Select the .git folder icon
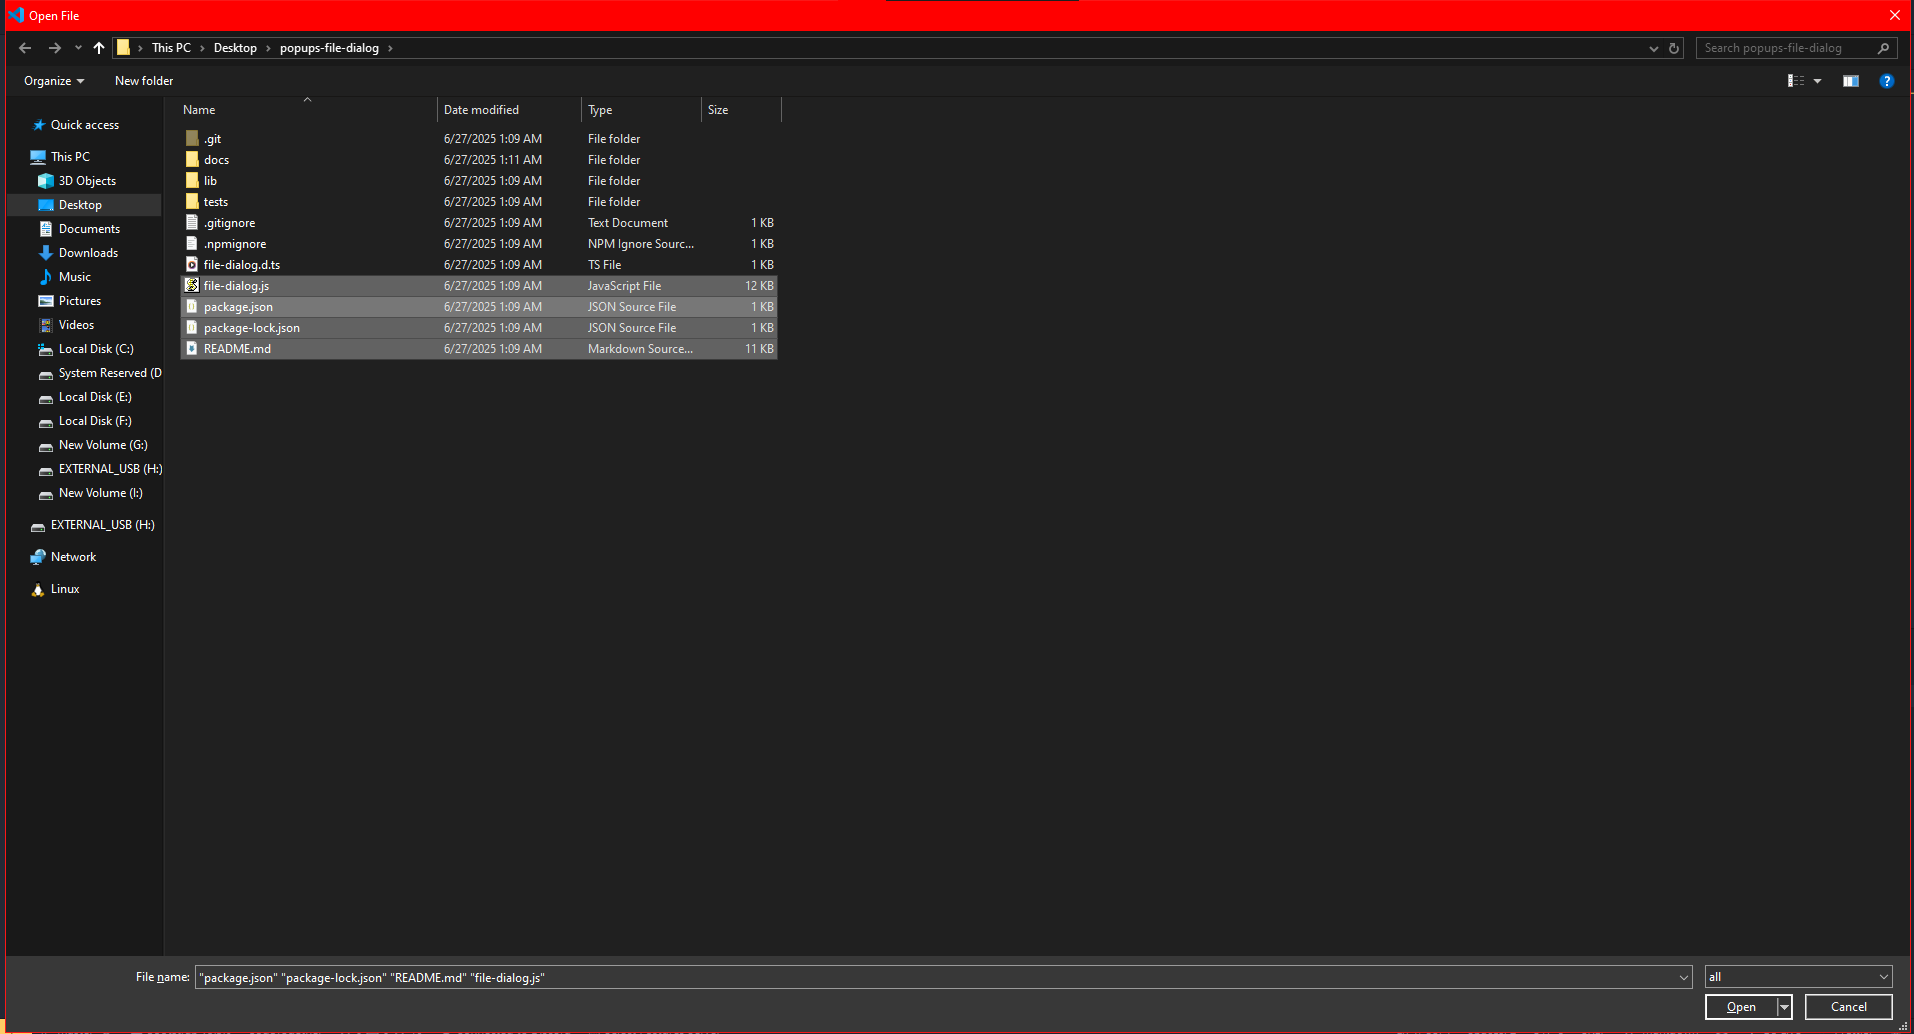This screenshot has width=1914, height=1034. (192, 139)
